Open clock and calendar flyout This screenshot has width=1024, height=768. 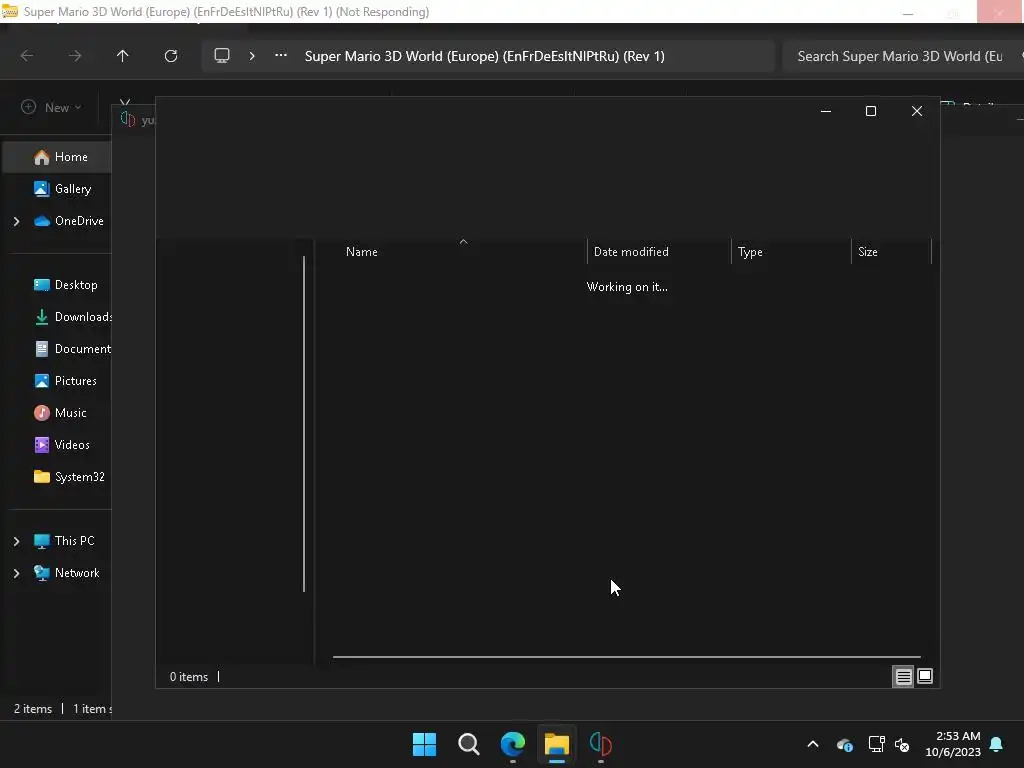pyautogui.click(x=953, y=744)
